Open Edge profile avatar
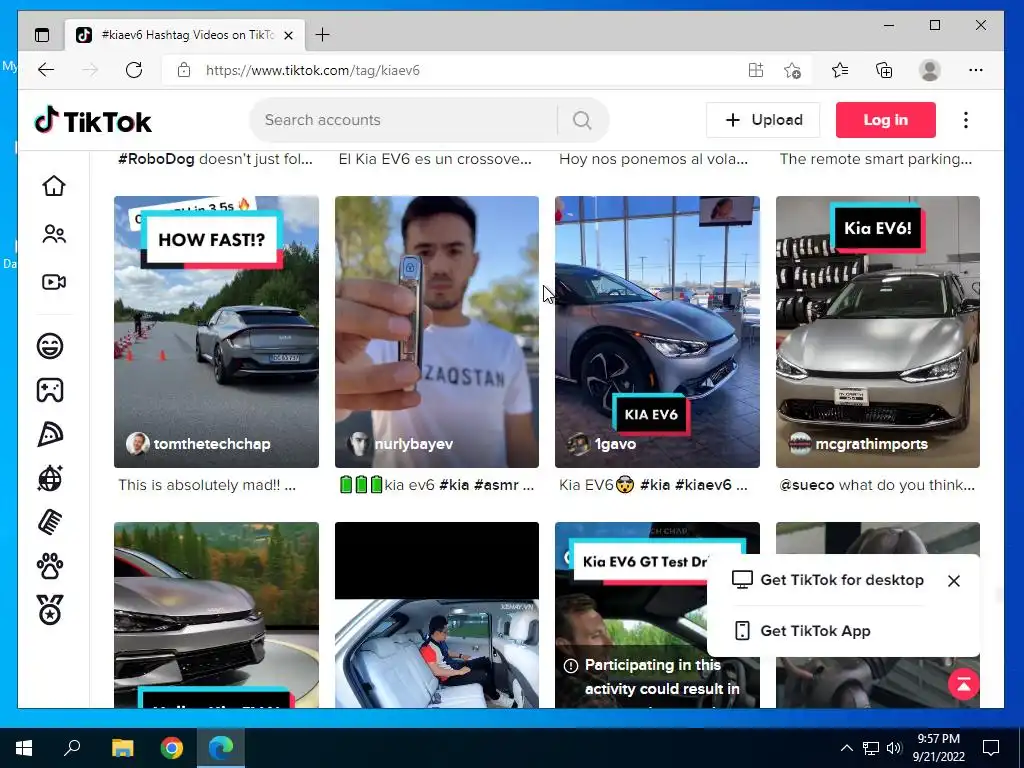Viewport: 1024px width, 768px height. (929, 70)
